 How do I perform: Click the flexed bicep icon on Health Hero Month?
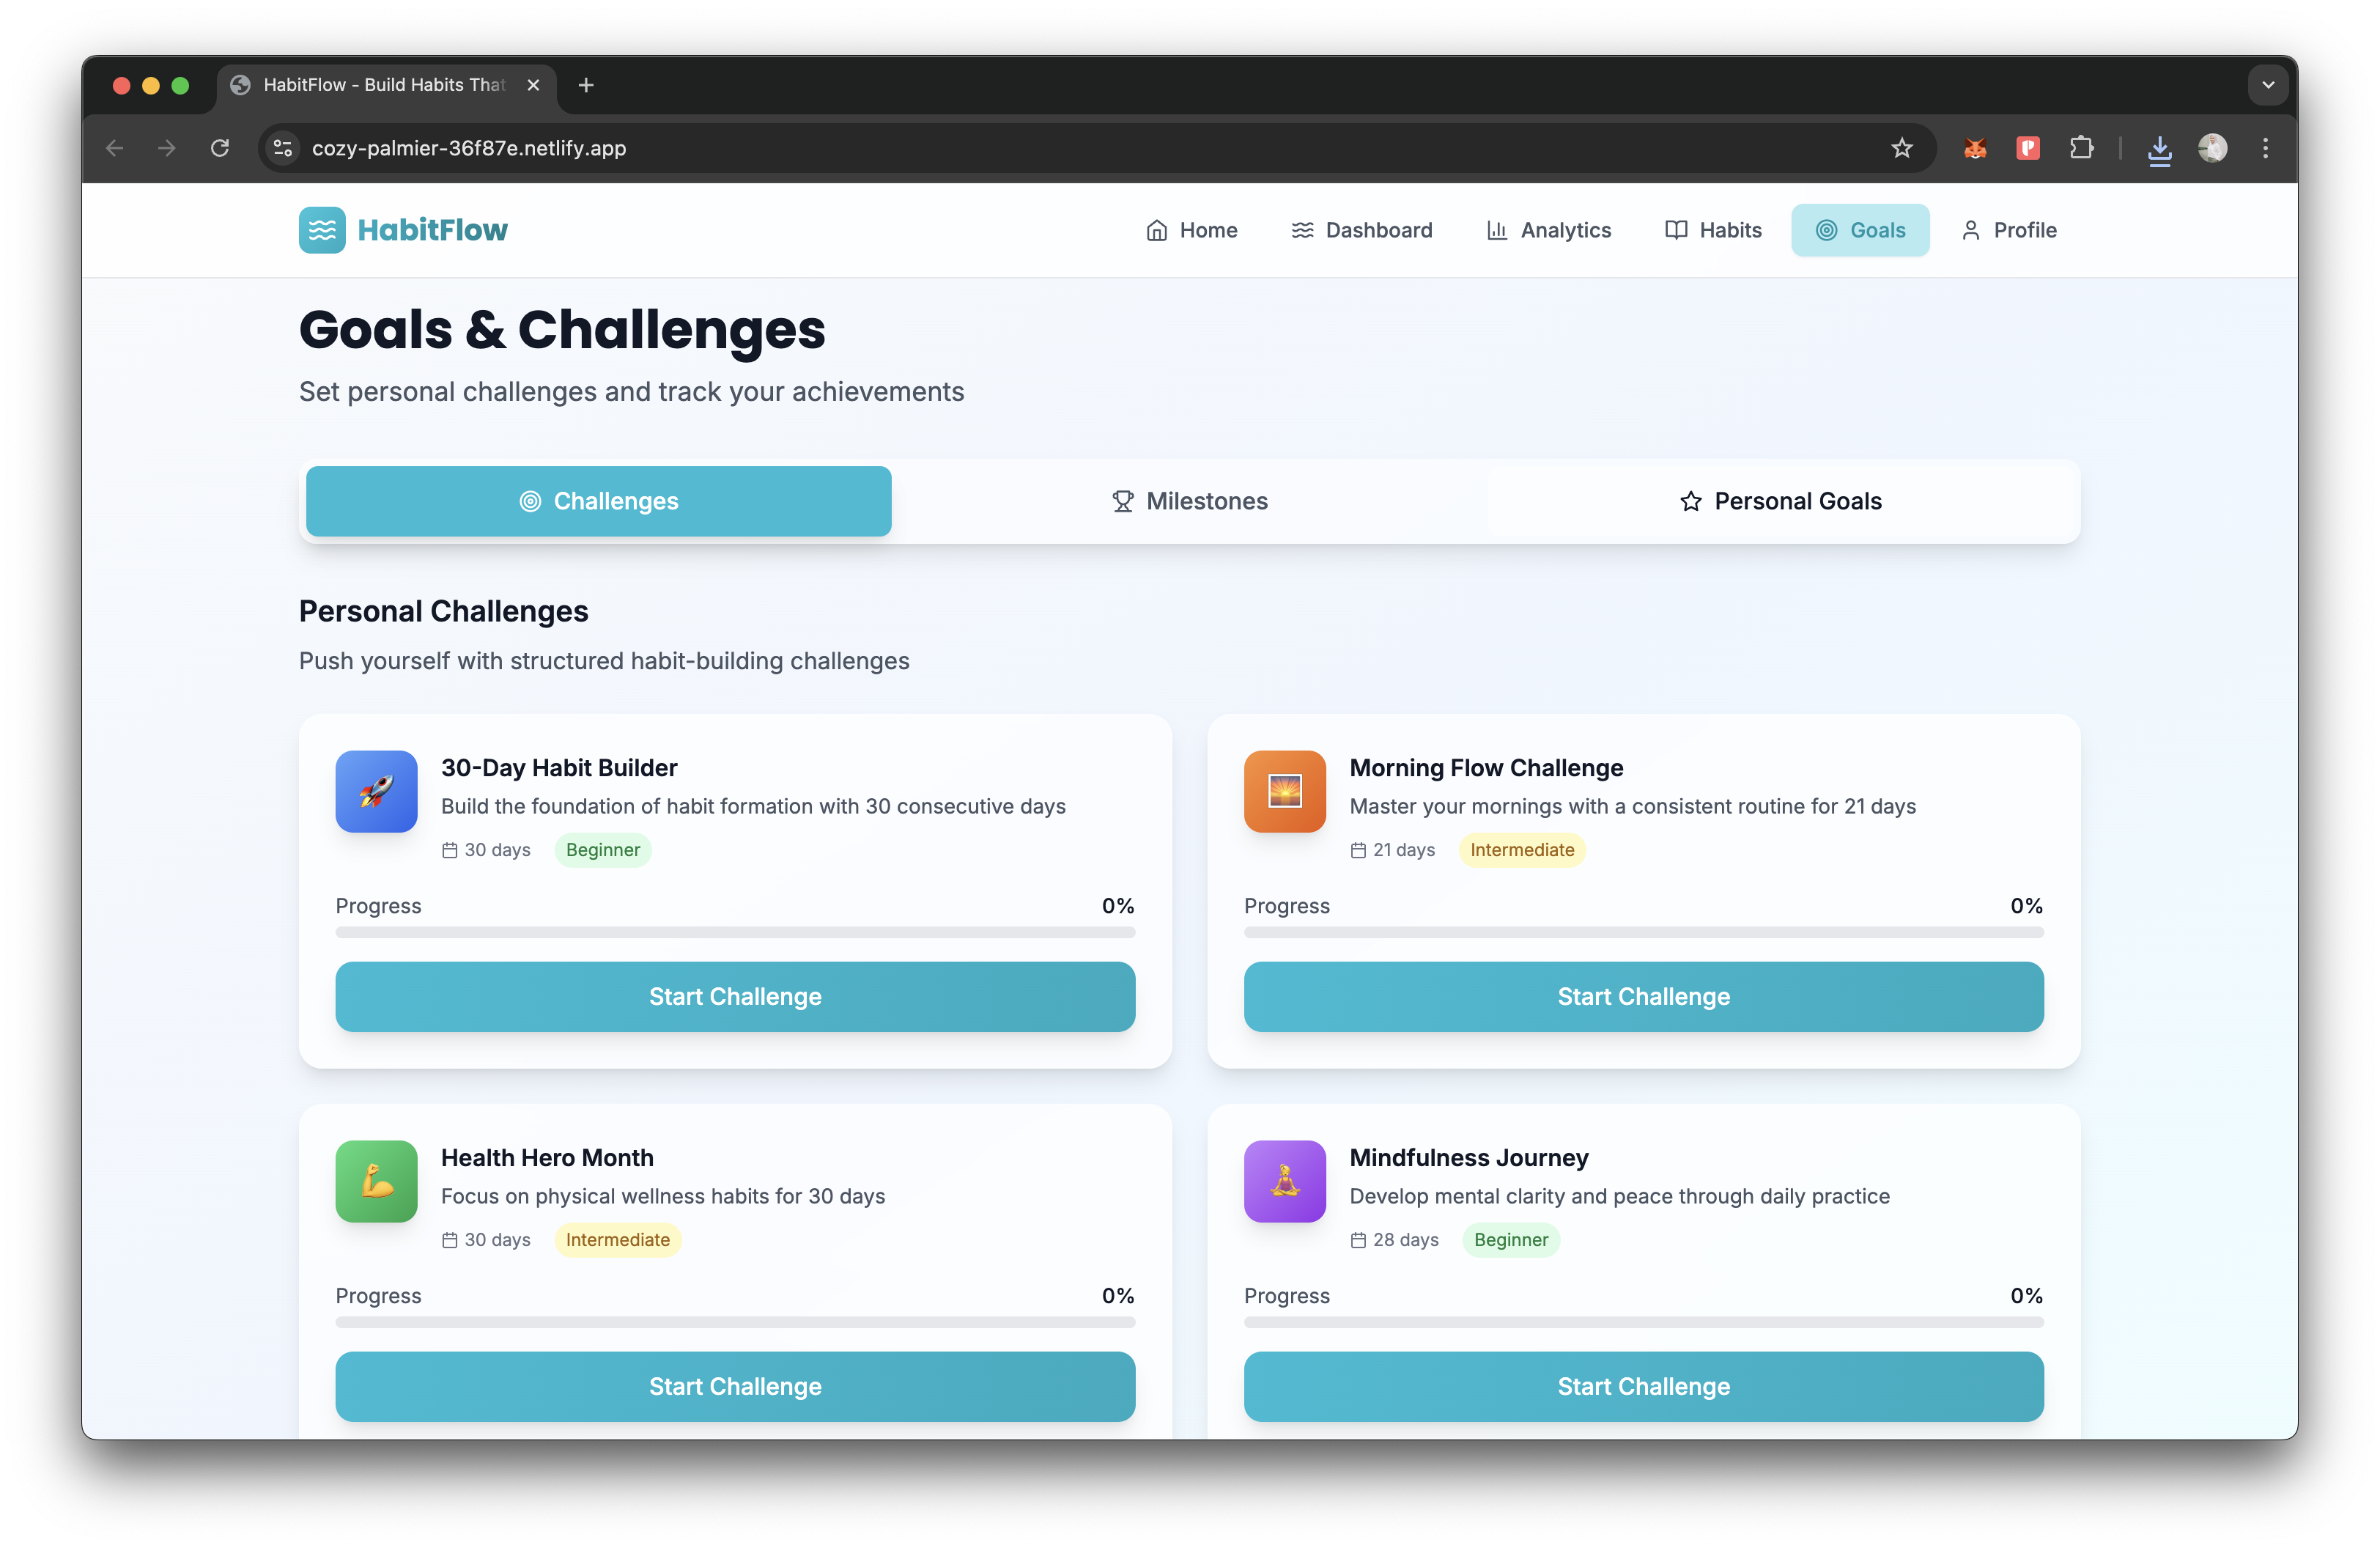coord(376,1181)
